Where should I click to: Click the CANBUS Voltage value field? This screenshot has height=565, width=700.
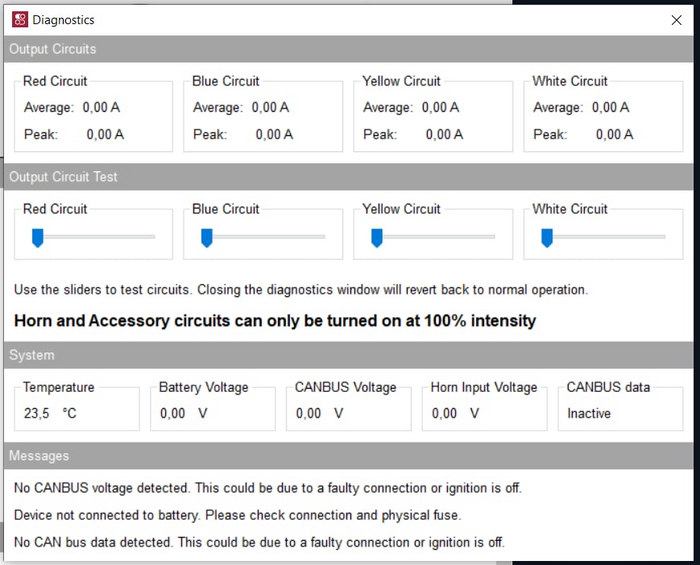[x=319, y=413]
